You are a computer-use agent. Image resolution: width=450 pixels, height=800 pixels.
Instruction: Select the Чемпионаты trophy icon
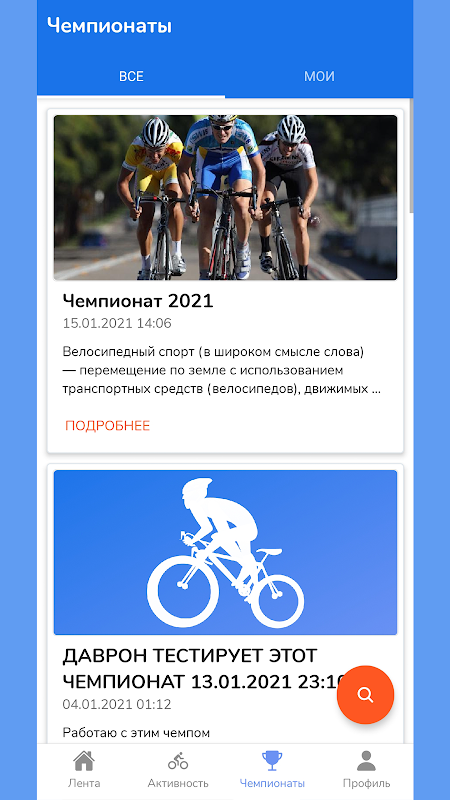tap(272, 761)
